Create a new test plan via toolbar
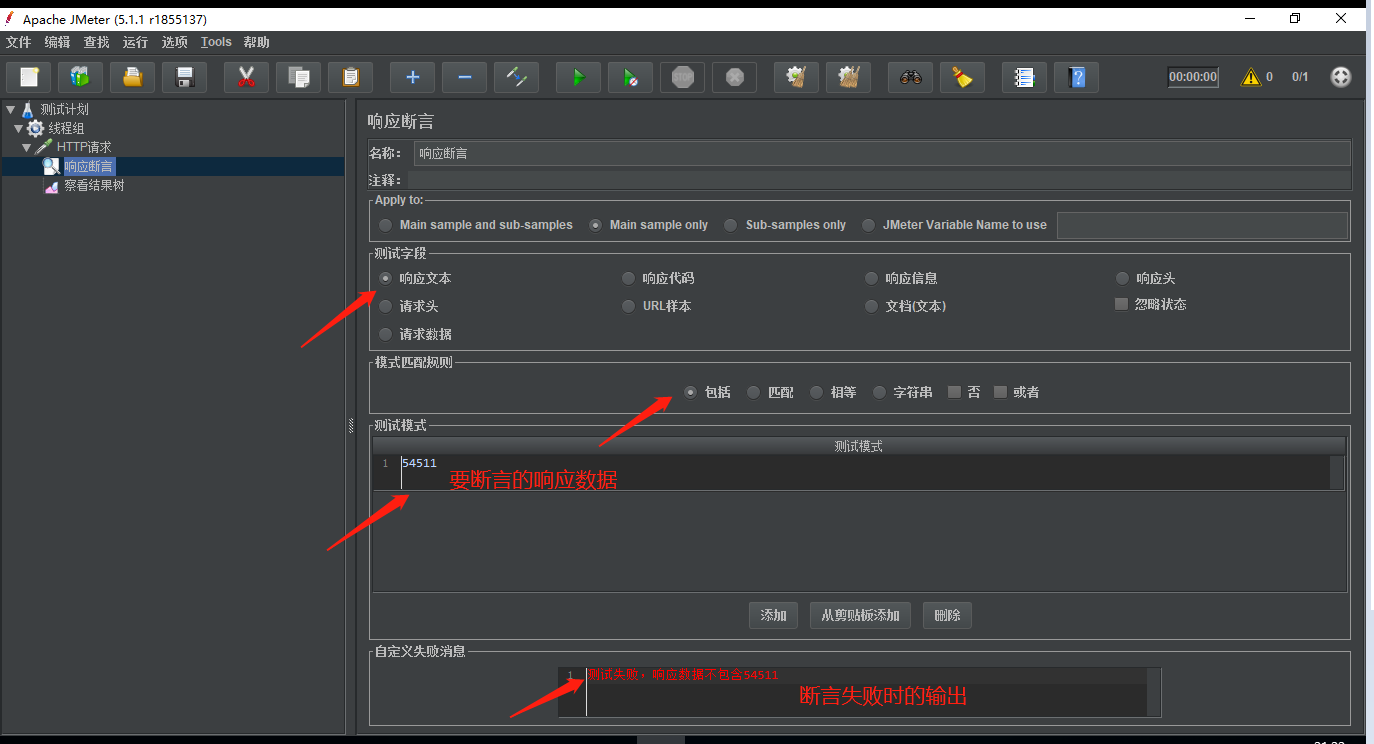 tap(29, 77)
